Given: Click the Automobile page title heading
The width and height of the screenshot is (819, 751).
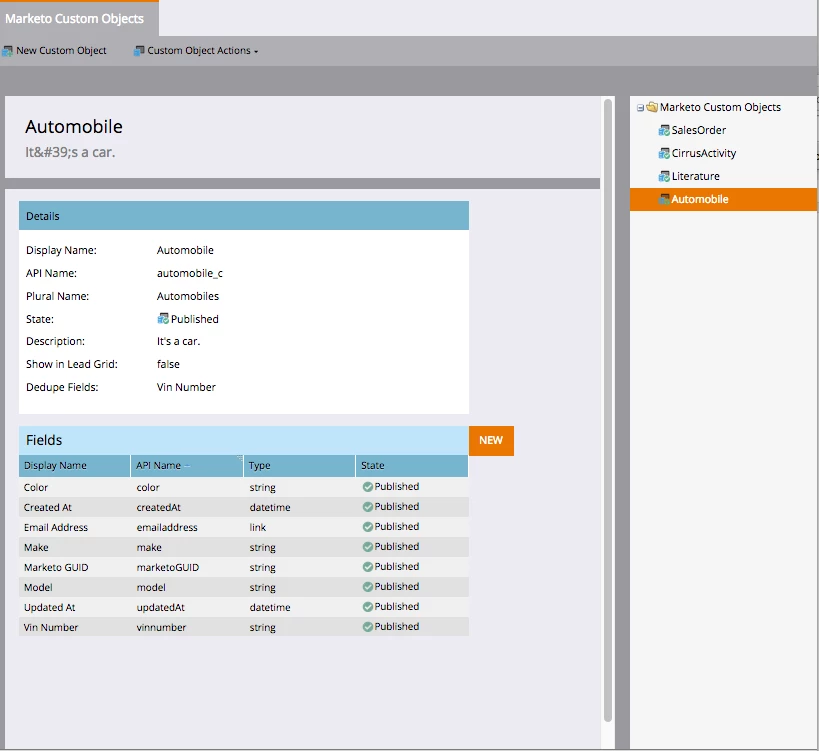Looking at the screenshot, I should 74,127.
